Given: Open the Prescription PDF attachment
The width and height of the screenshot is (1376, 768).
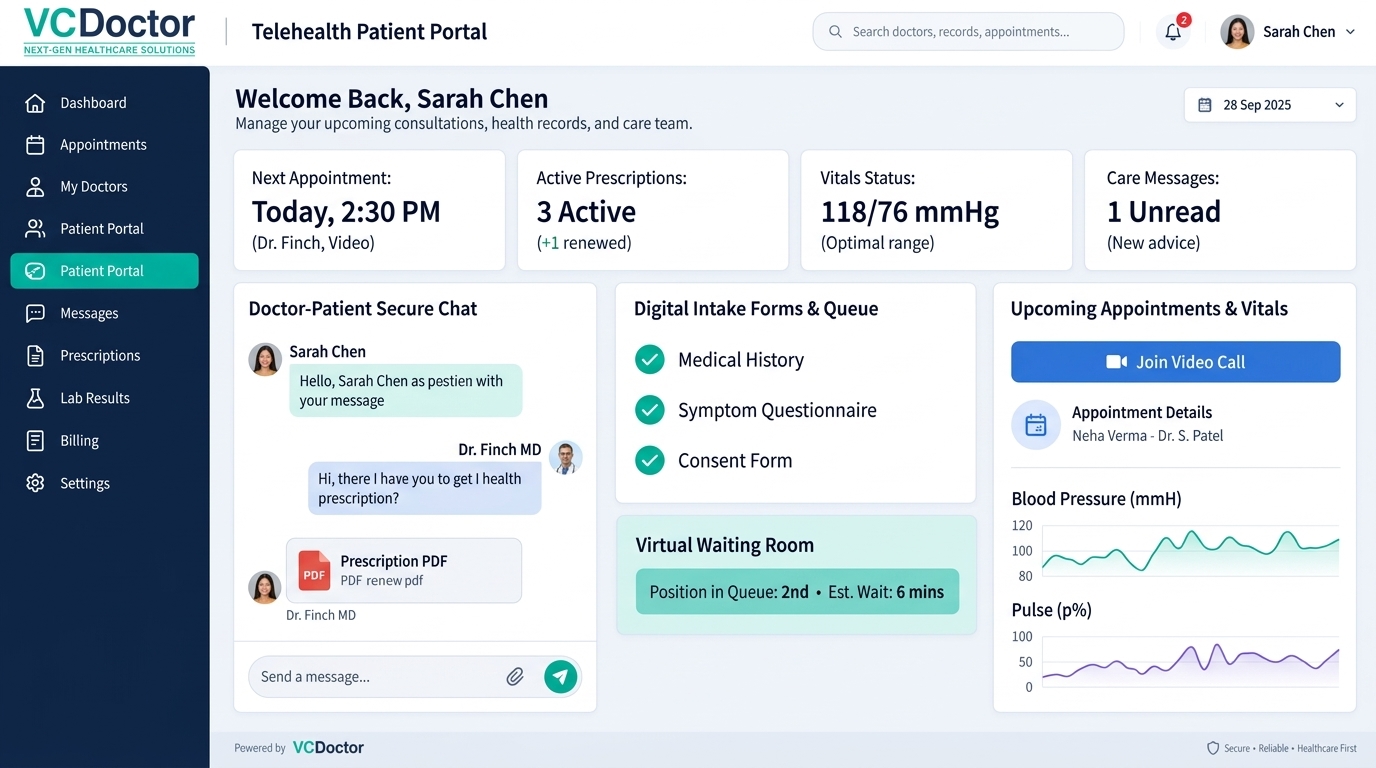Looking at the screenshot, I should tap(404, 571).
